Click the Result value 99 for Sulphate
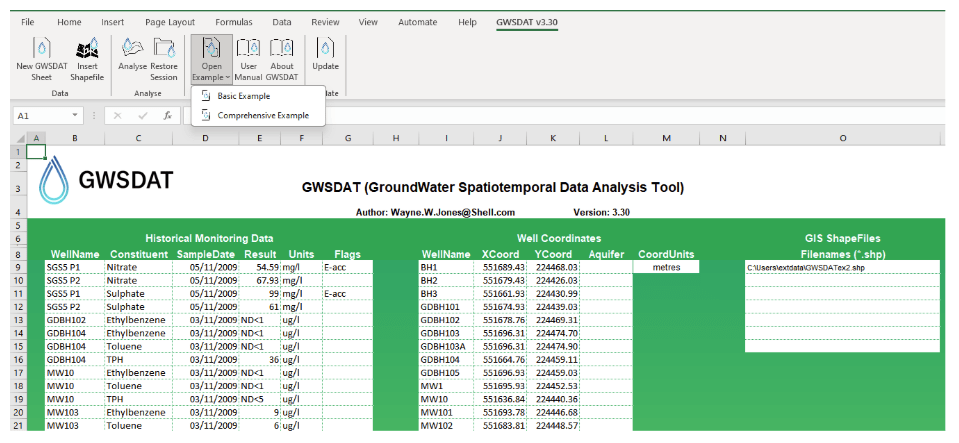The height and width of the screenshot is (443, 959). pos(260,294)
